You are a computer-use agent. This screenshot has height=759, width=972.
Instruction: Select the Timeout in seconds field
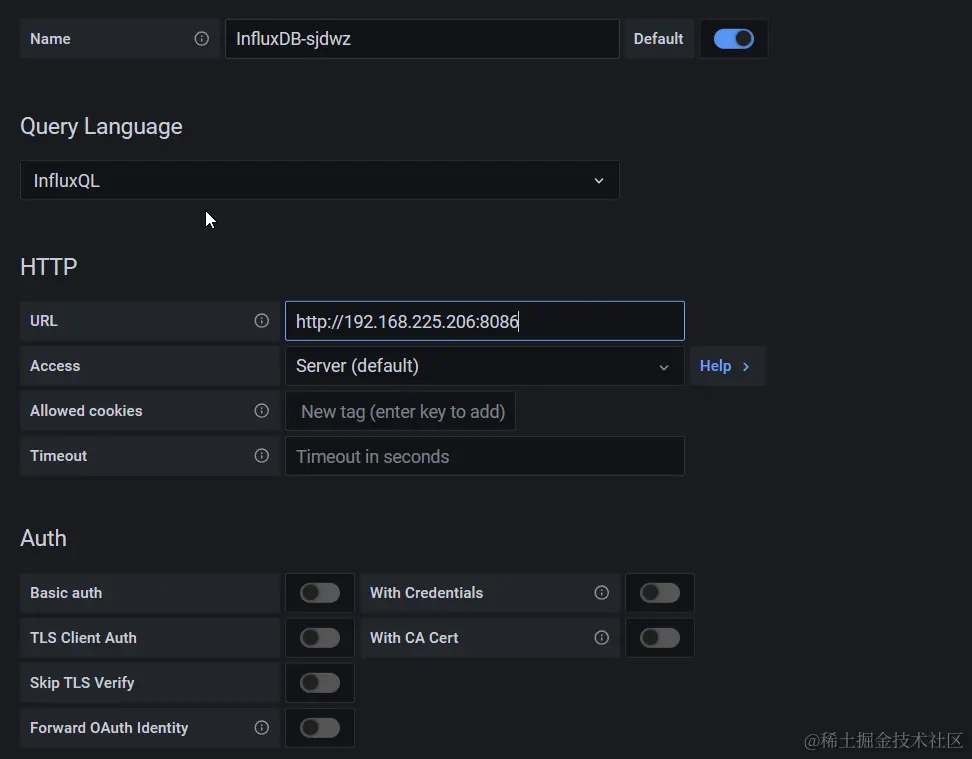coord(485,456)
